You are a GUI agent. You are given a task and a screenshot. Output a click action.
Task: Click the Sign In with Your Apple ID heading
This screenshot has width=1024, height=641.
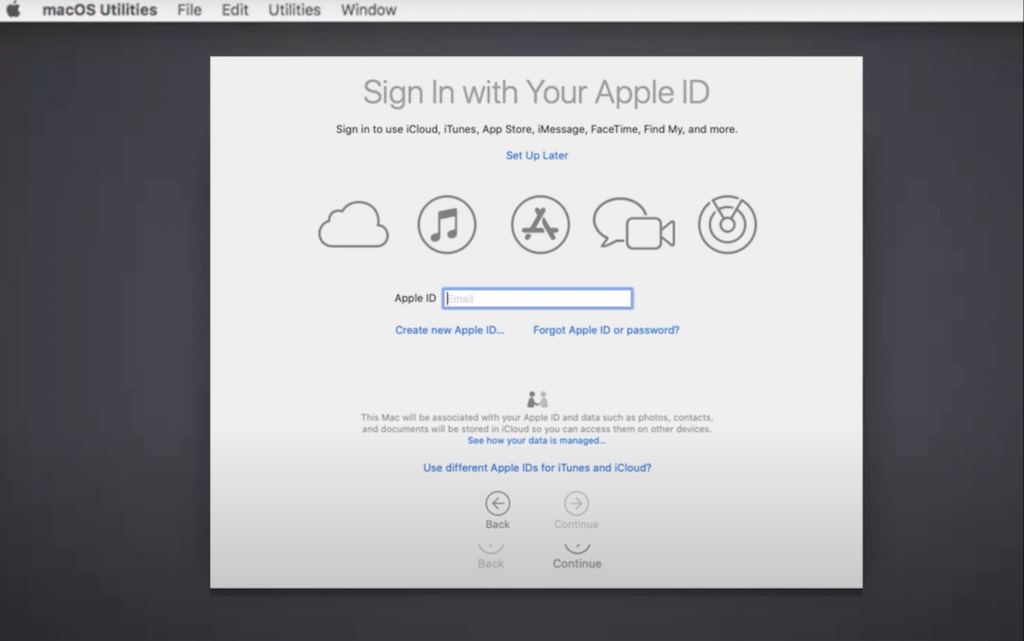tap(536, 92)
